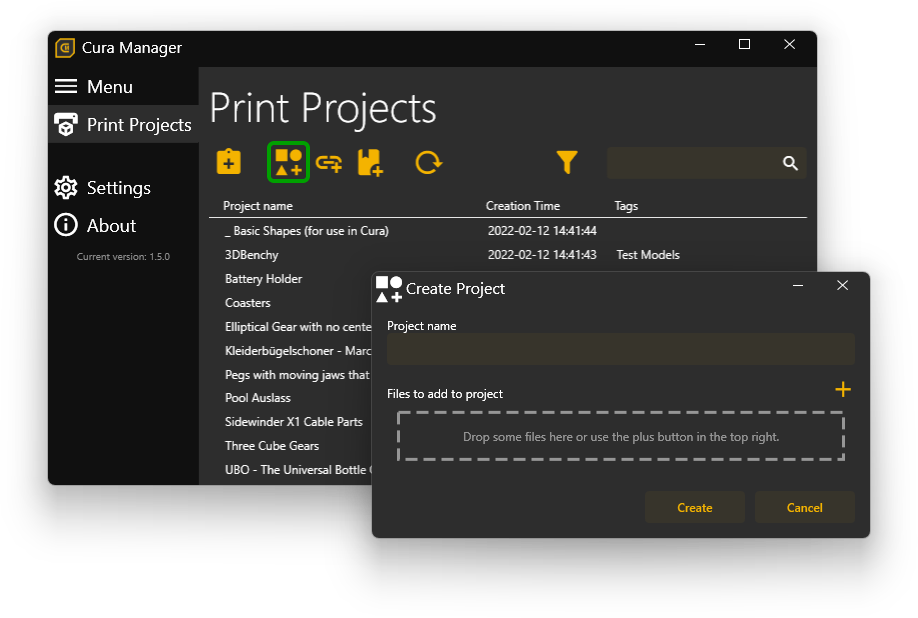Select Sidewinder X1 Cable Parts project
Viewport: 918px width, 618px height.
click(x=294, y=422)
